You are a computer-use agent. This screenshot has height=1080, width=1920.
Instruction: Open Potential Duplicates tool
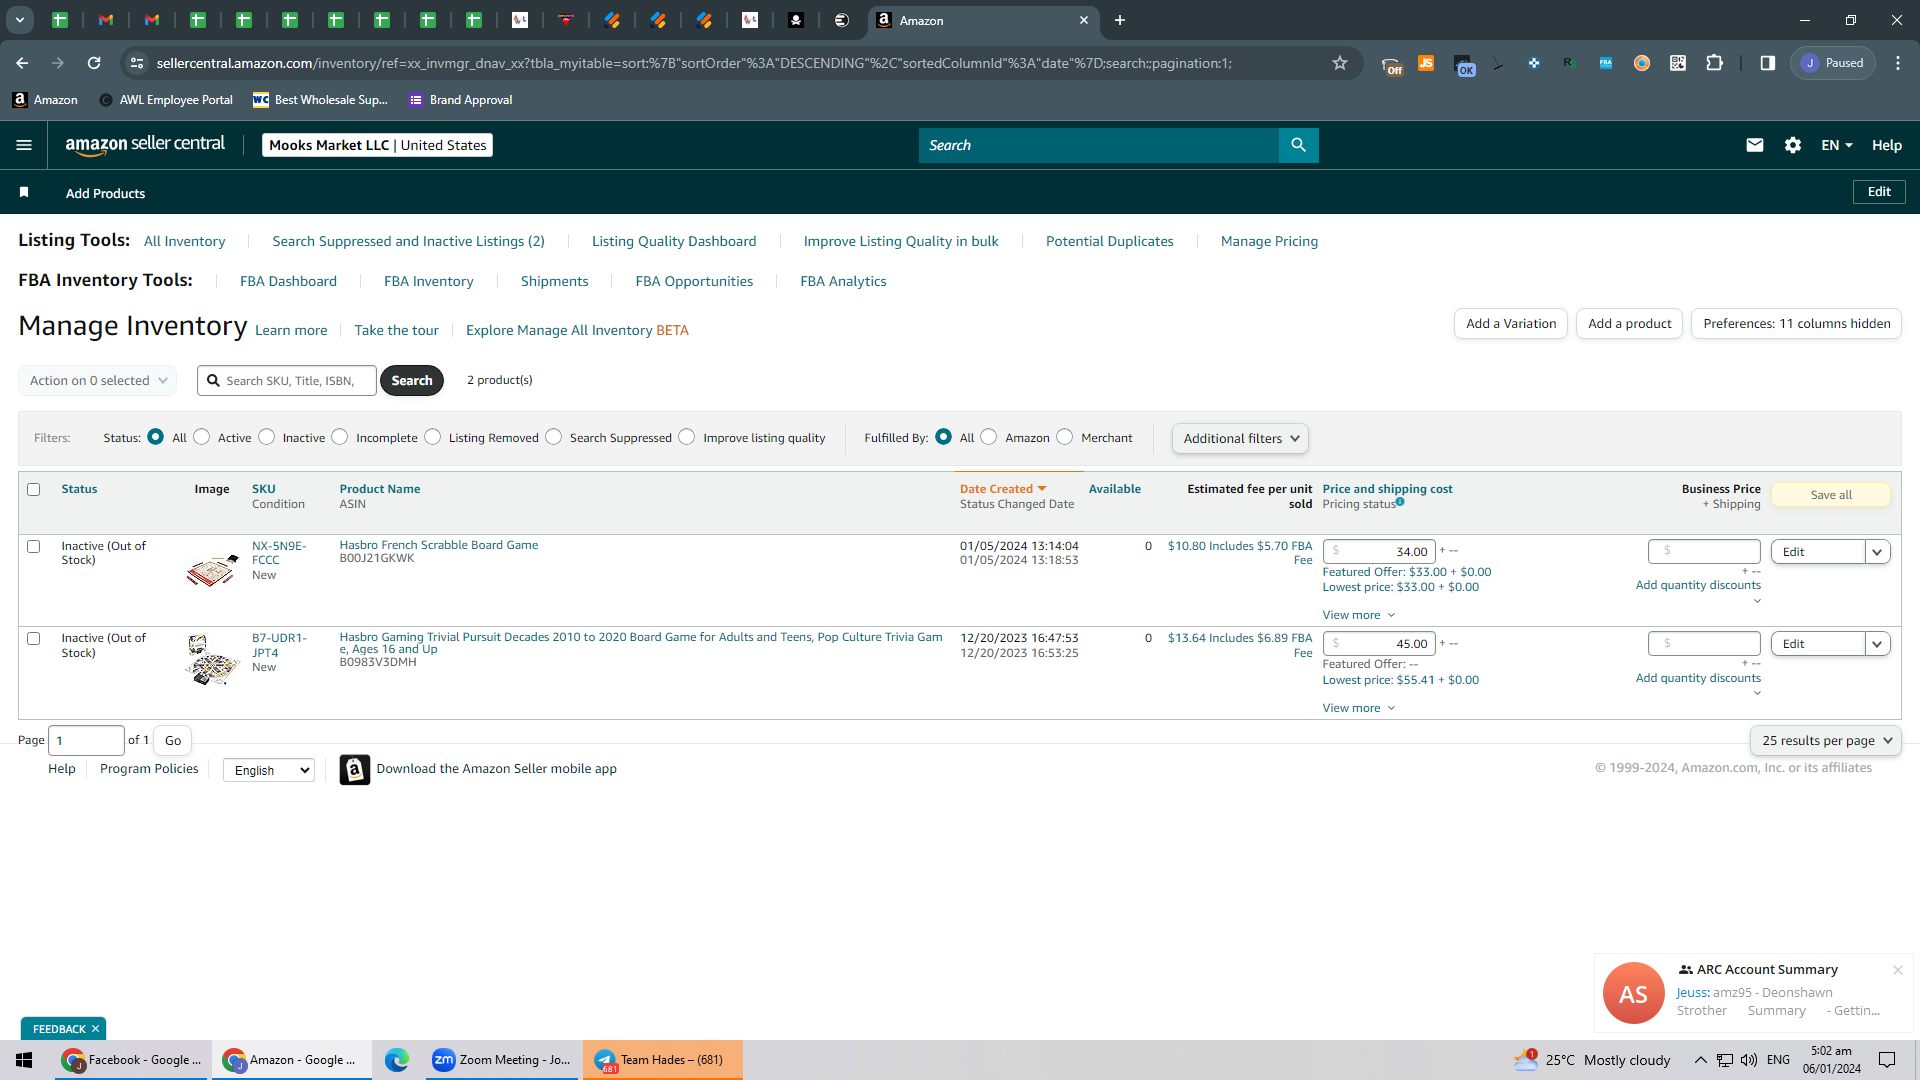[1110, 241]
